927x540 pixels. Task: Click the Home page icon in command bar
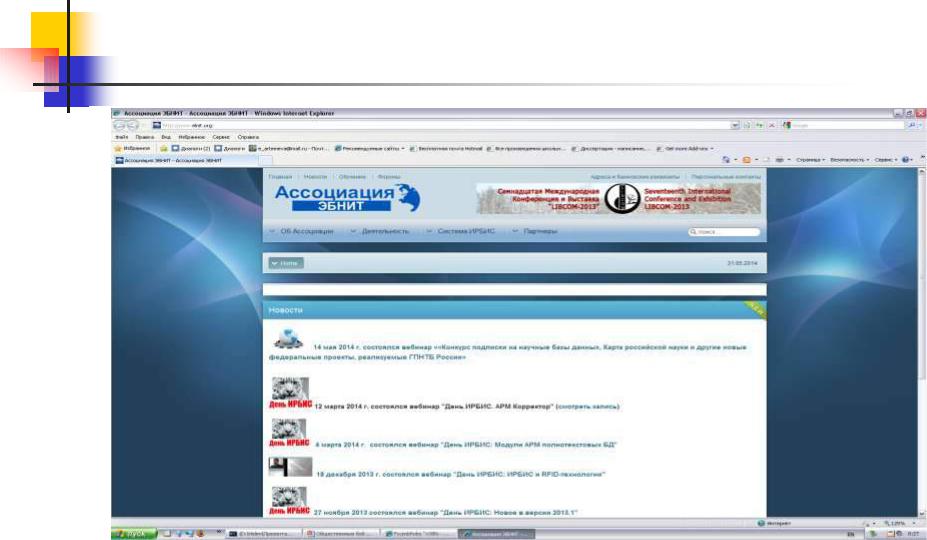click(x=726, y=160)
